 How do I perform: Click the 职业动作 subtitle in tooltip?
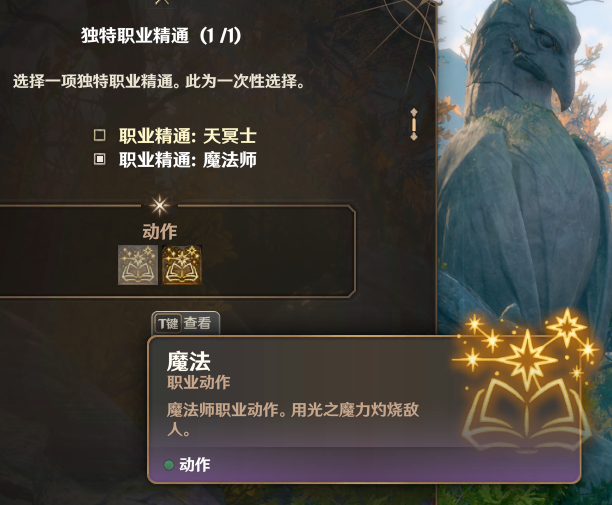pyautogui.click(x=199, y=383)
